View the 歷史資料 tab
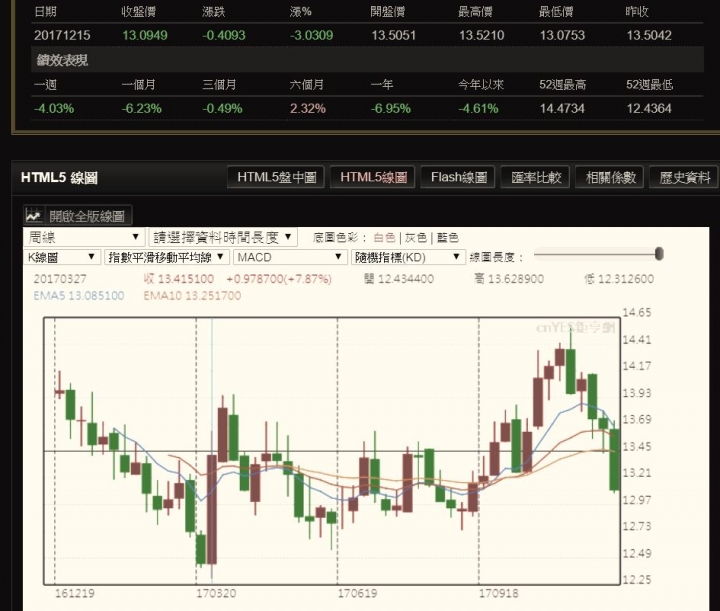 tap(684, 177)
